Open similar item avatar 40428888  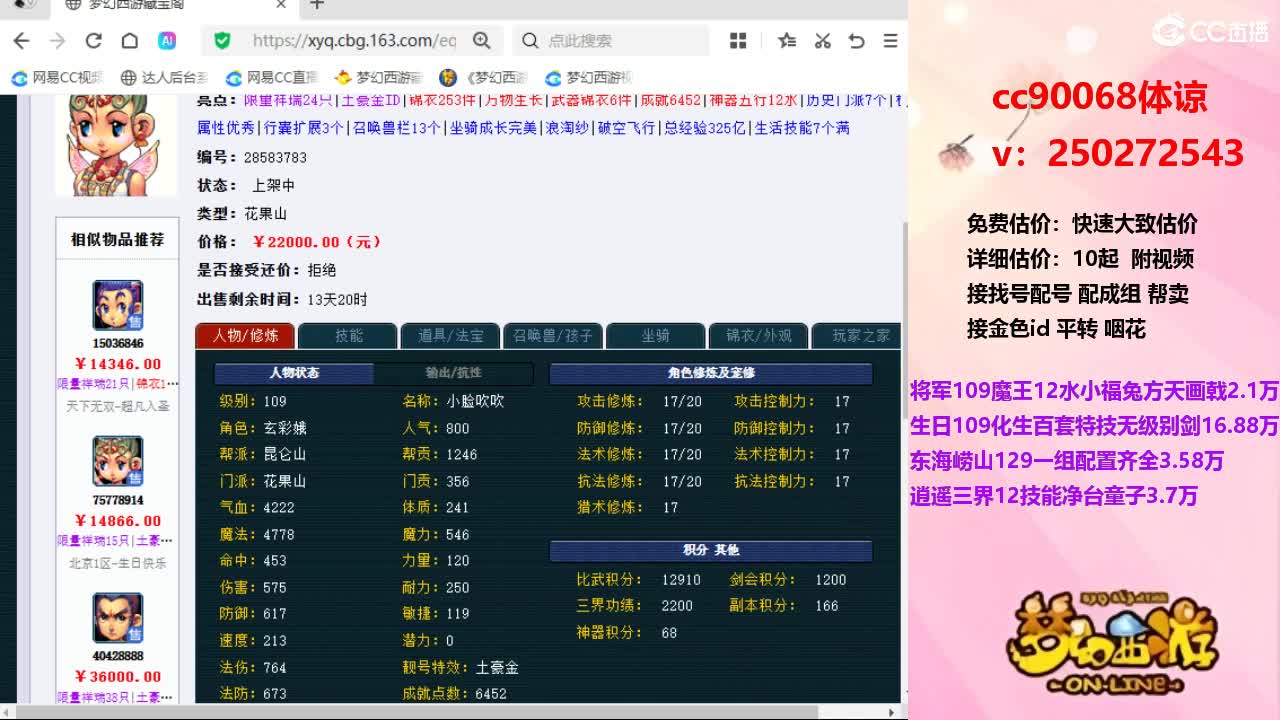118,618
